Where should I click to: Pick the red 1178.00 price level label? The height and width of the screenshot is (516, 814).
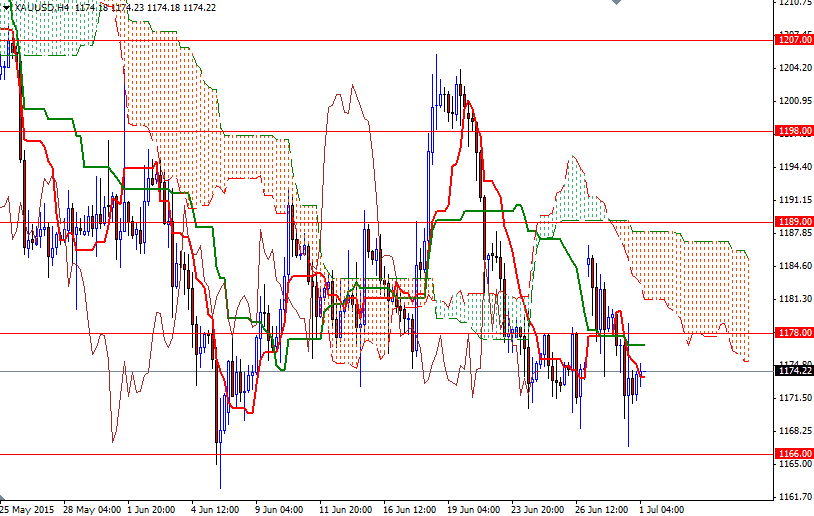pyautogui.click(x=793, y=333)
